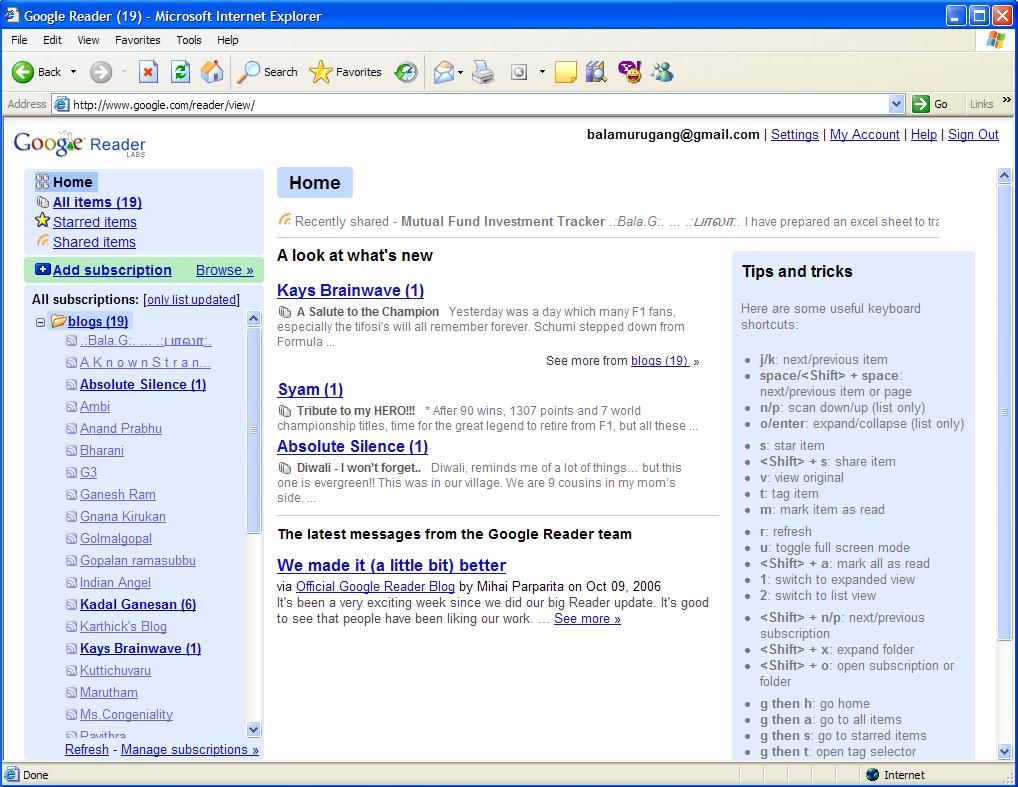
Task: Click the Google Reader logo
Action: (x=79, y=144)
